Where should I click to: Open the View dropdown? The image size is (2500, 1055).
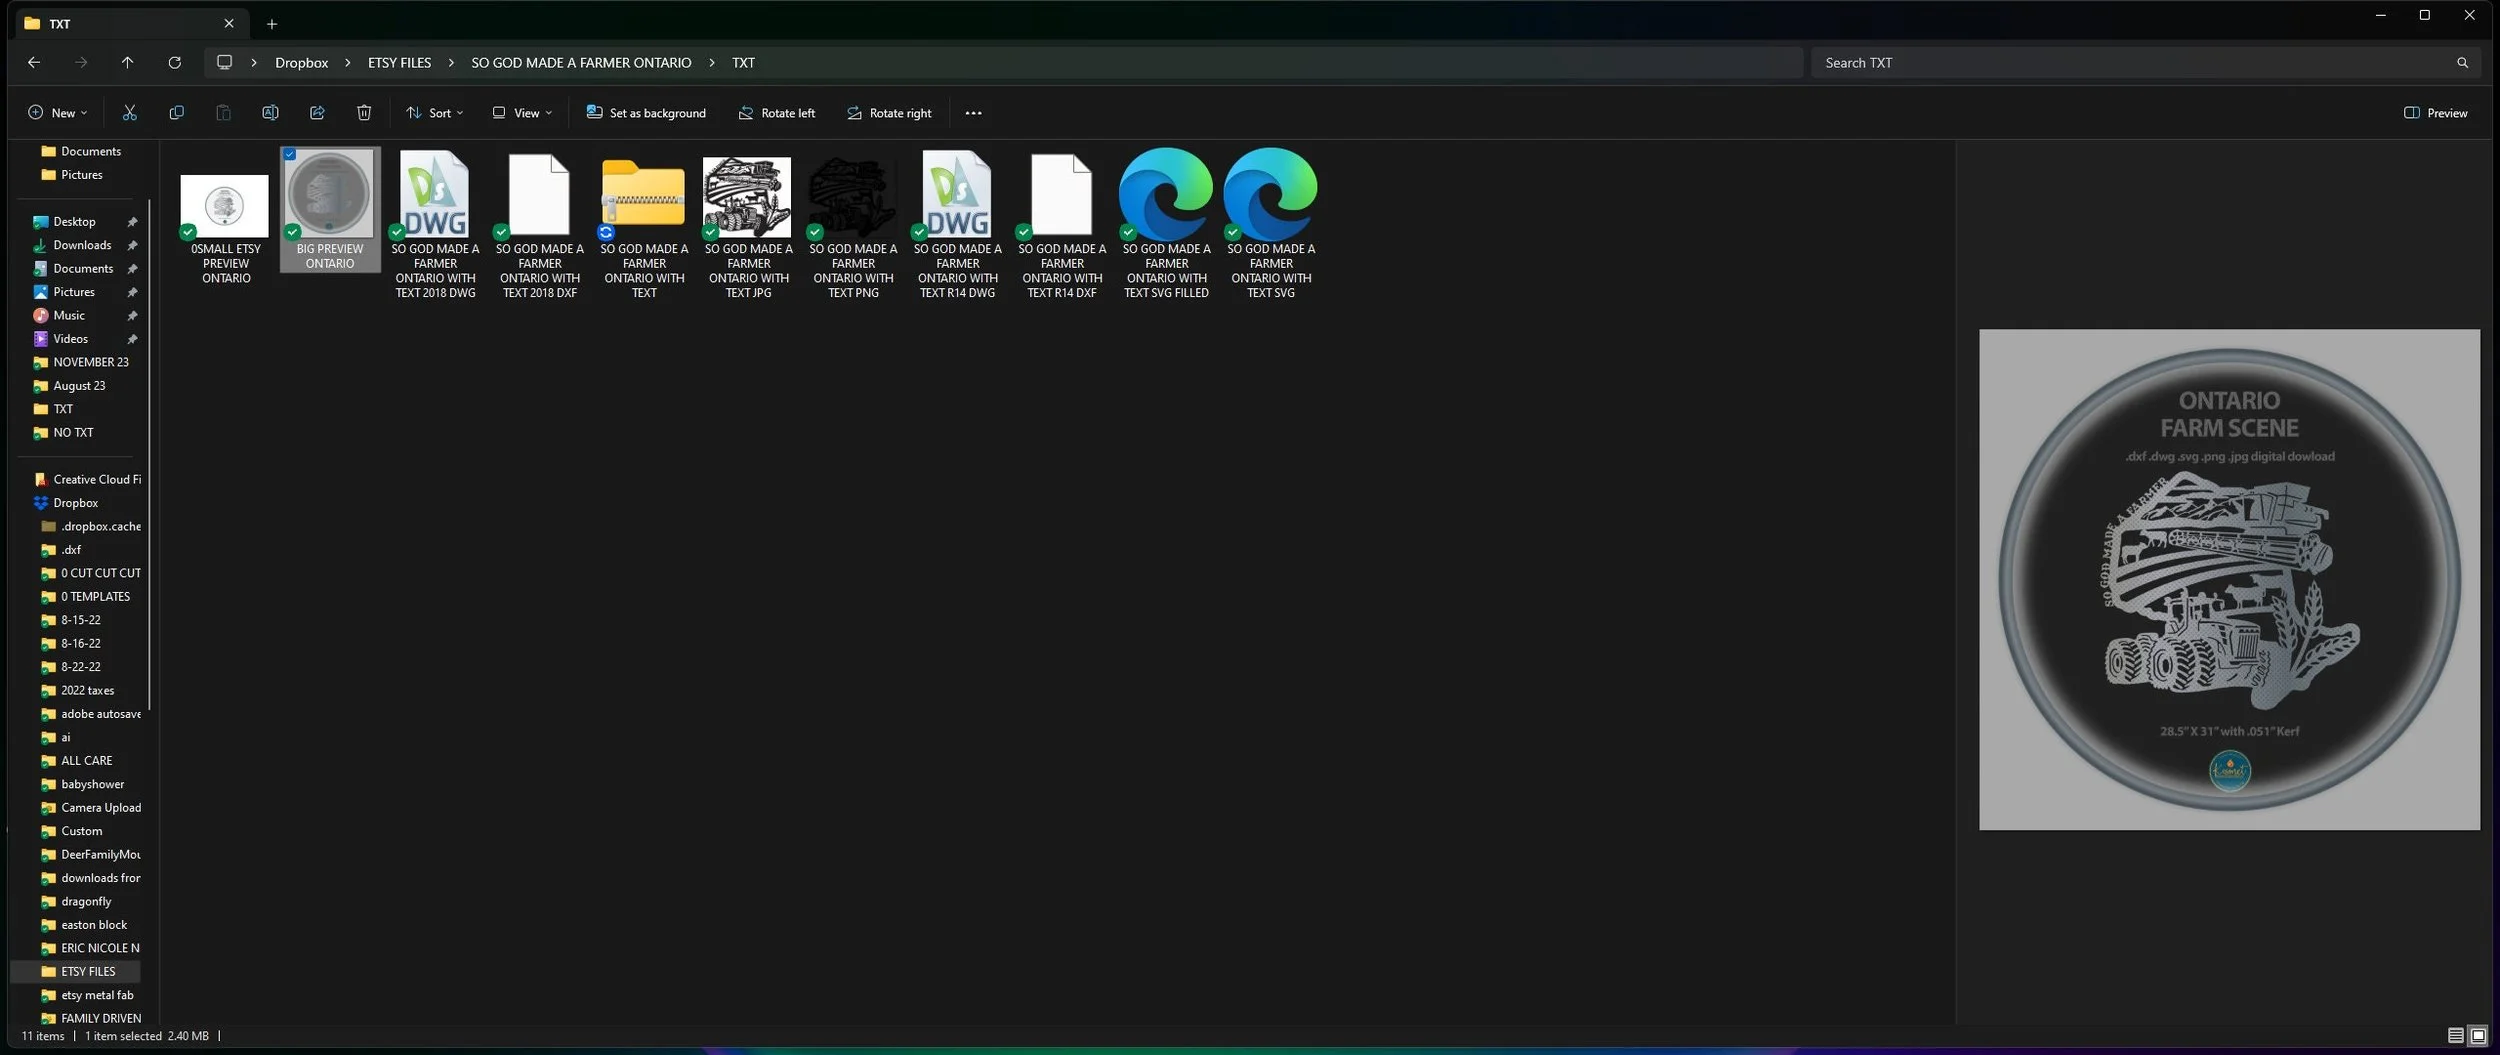click(x=522, y=113)
